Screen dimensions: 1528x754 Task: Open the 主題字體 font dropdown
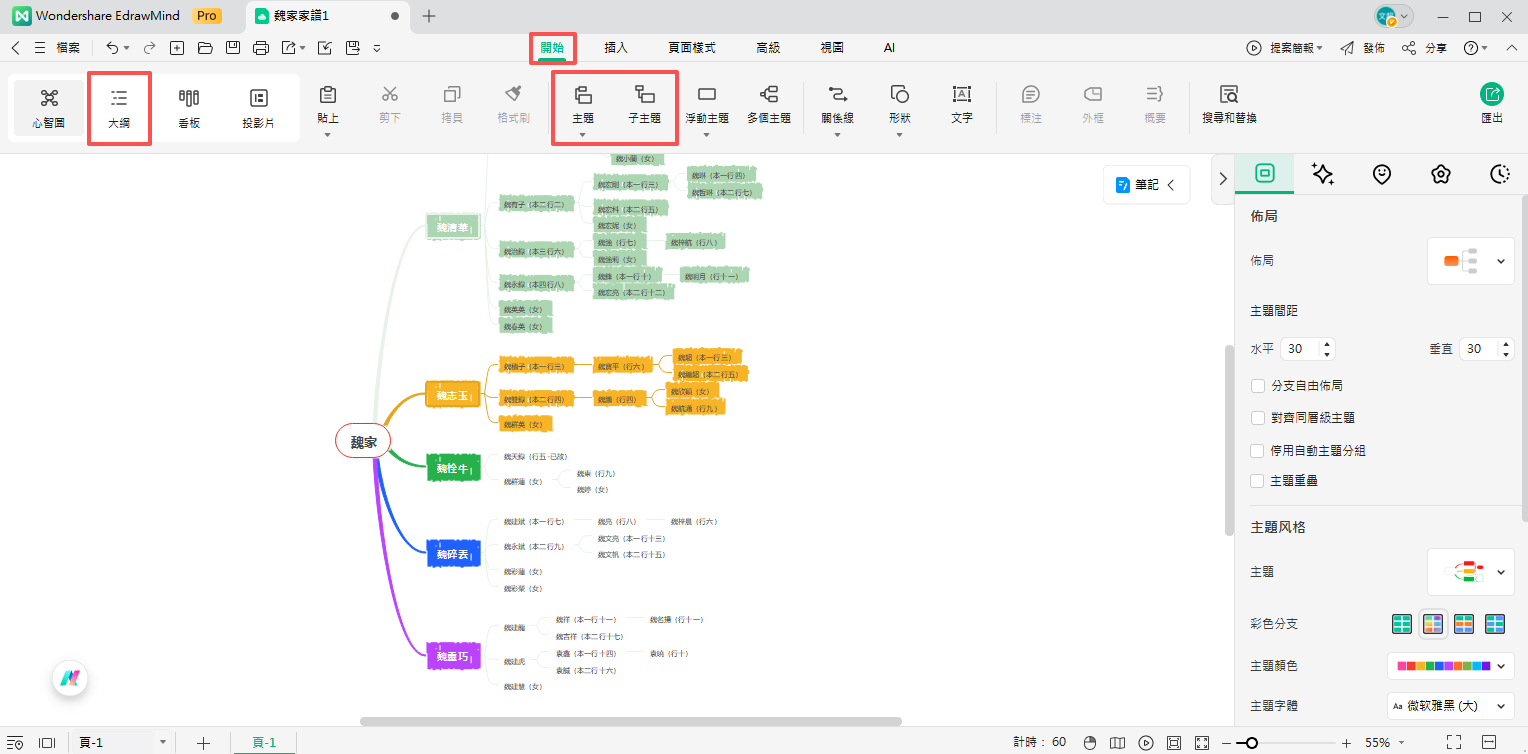tap(1449, 705)
